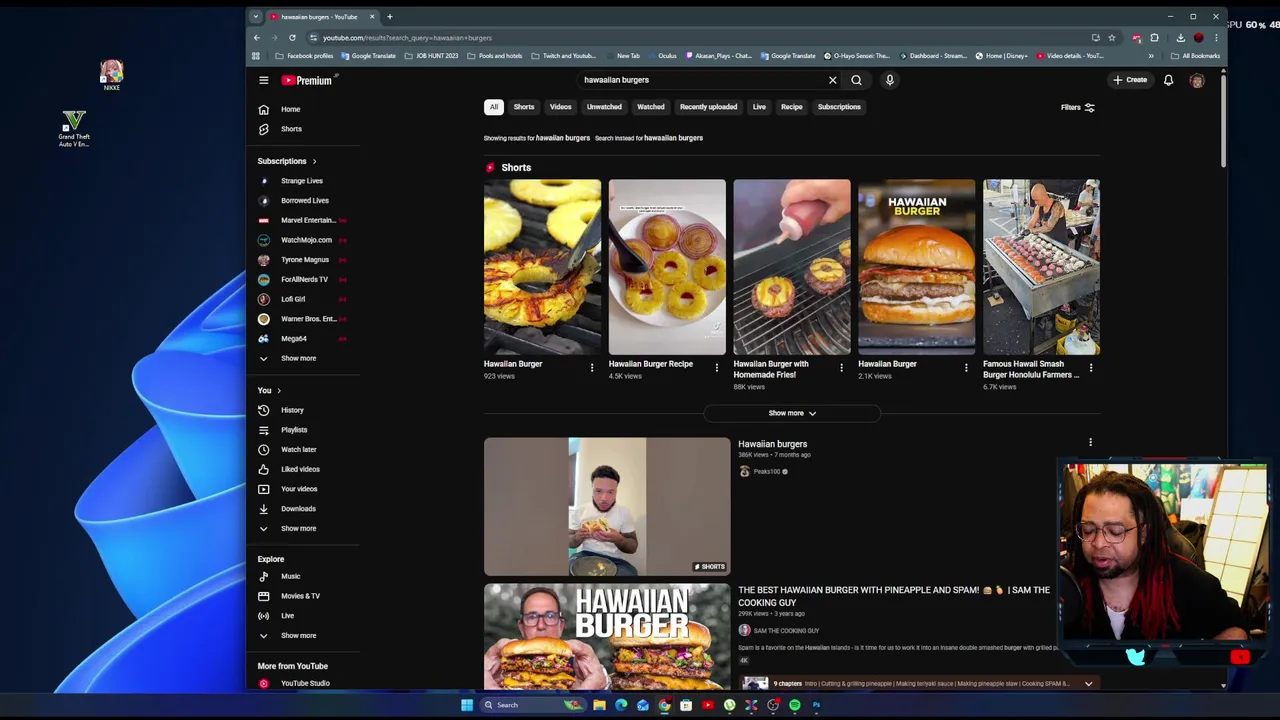
Task: Open the Peaks100 channel link
Action: tap(767, 471)
